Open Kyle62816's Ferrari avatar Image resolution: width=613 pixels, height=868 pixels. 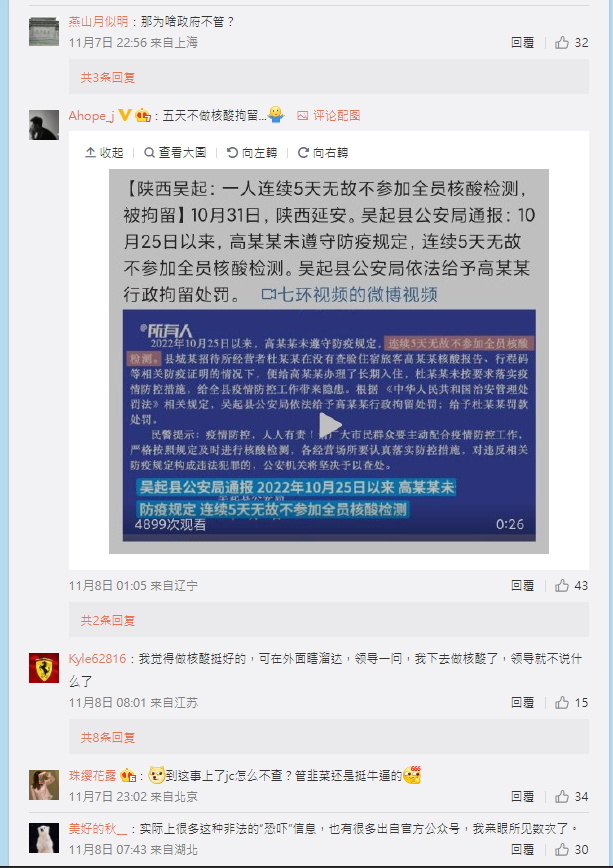click(44, 668)
